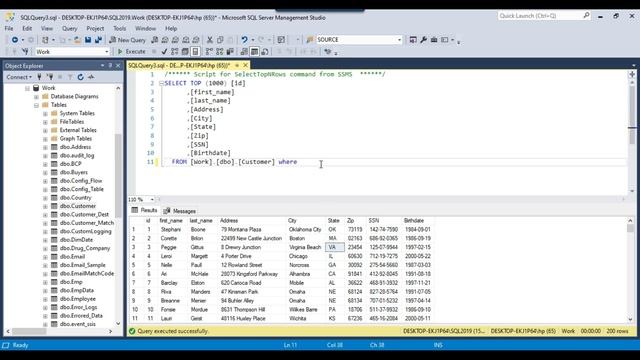Click Object Explorer disconnect plug icon
Image resolution: width=640 pixels, height=360 pixels.
coord(50,77)
